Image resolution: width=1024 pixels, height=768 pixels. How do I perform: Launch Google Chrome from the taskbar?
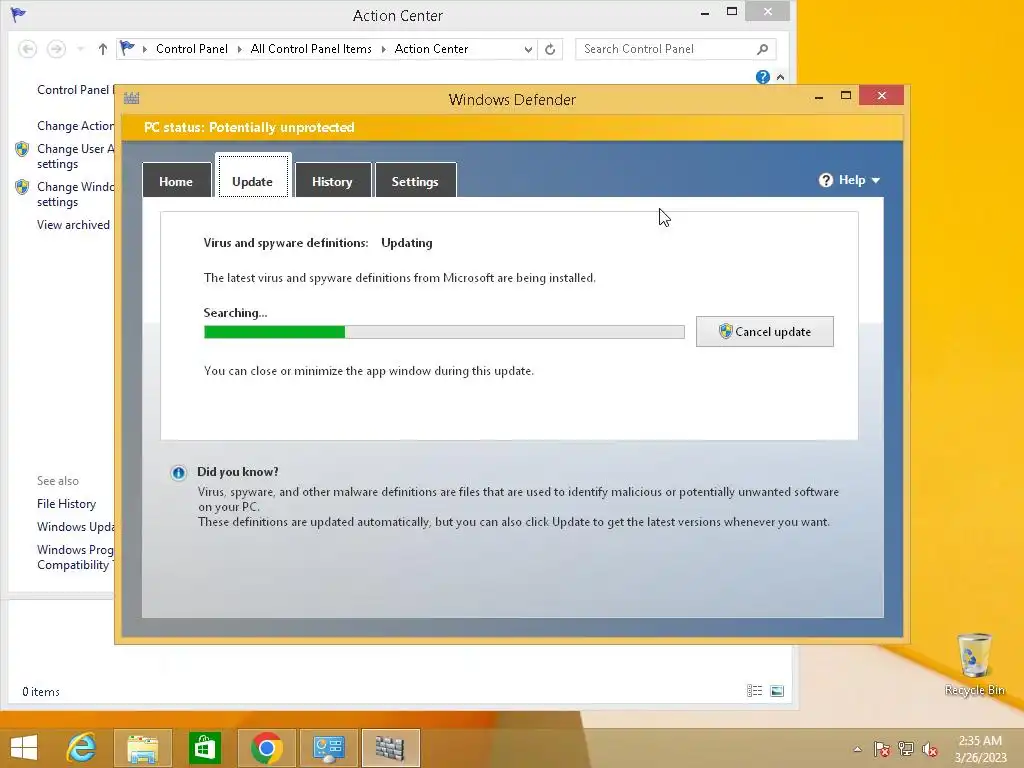coord(266,748)
